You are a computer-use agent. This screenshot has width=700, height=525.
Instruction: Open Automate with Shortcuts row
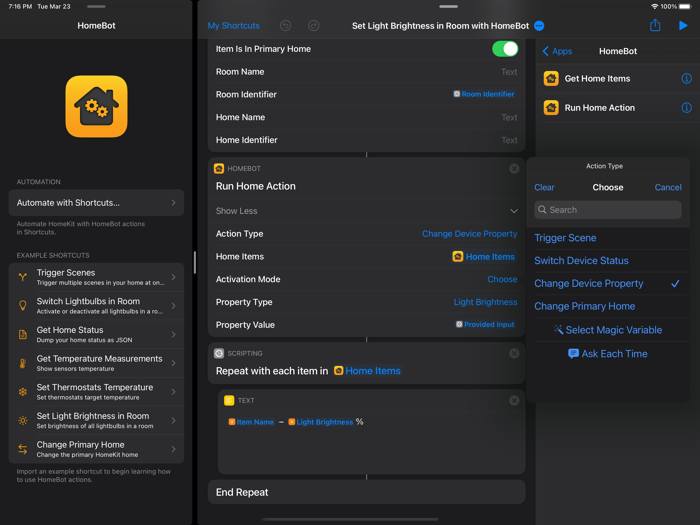(x=96, y=203)
